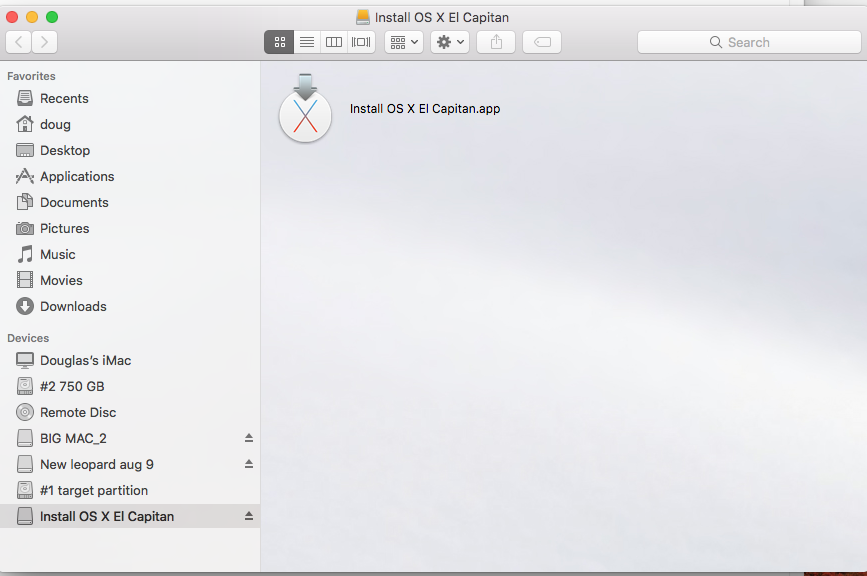Open the Documents folder

point(130,202)
